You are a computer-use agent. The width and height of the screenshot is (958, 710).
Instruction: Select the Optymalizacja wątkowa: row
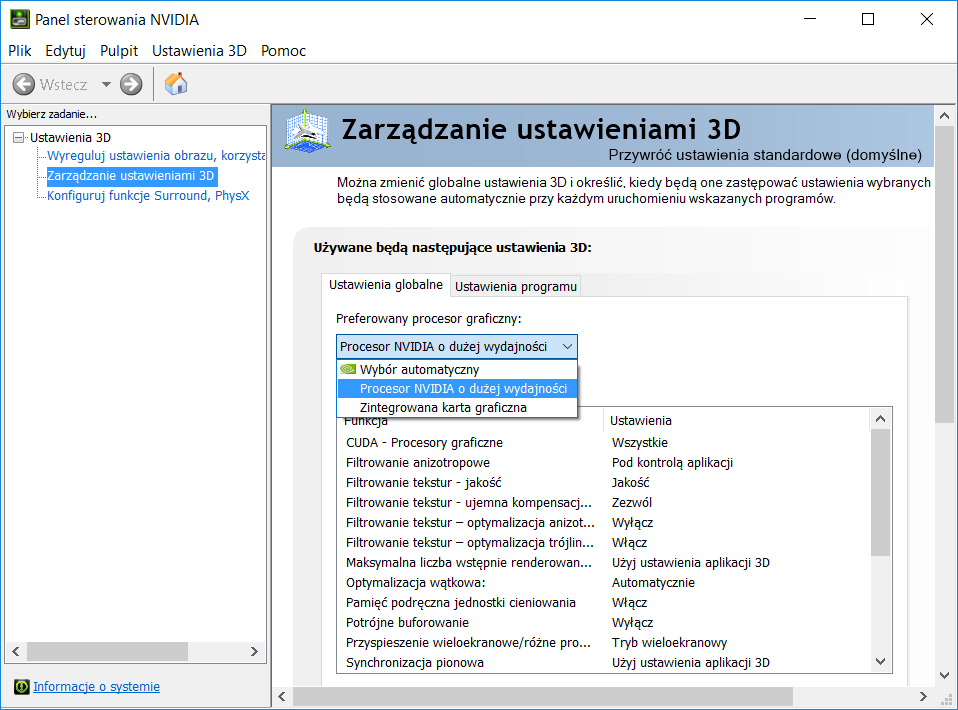(x=604, y=582)
